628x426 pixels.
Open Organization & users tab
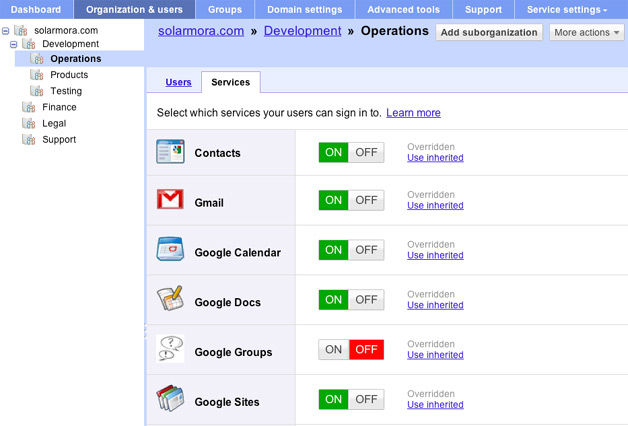point(134,10)
